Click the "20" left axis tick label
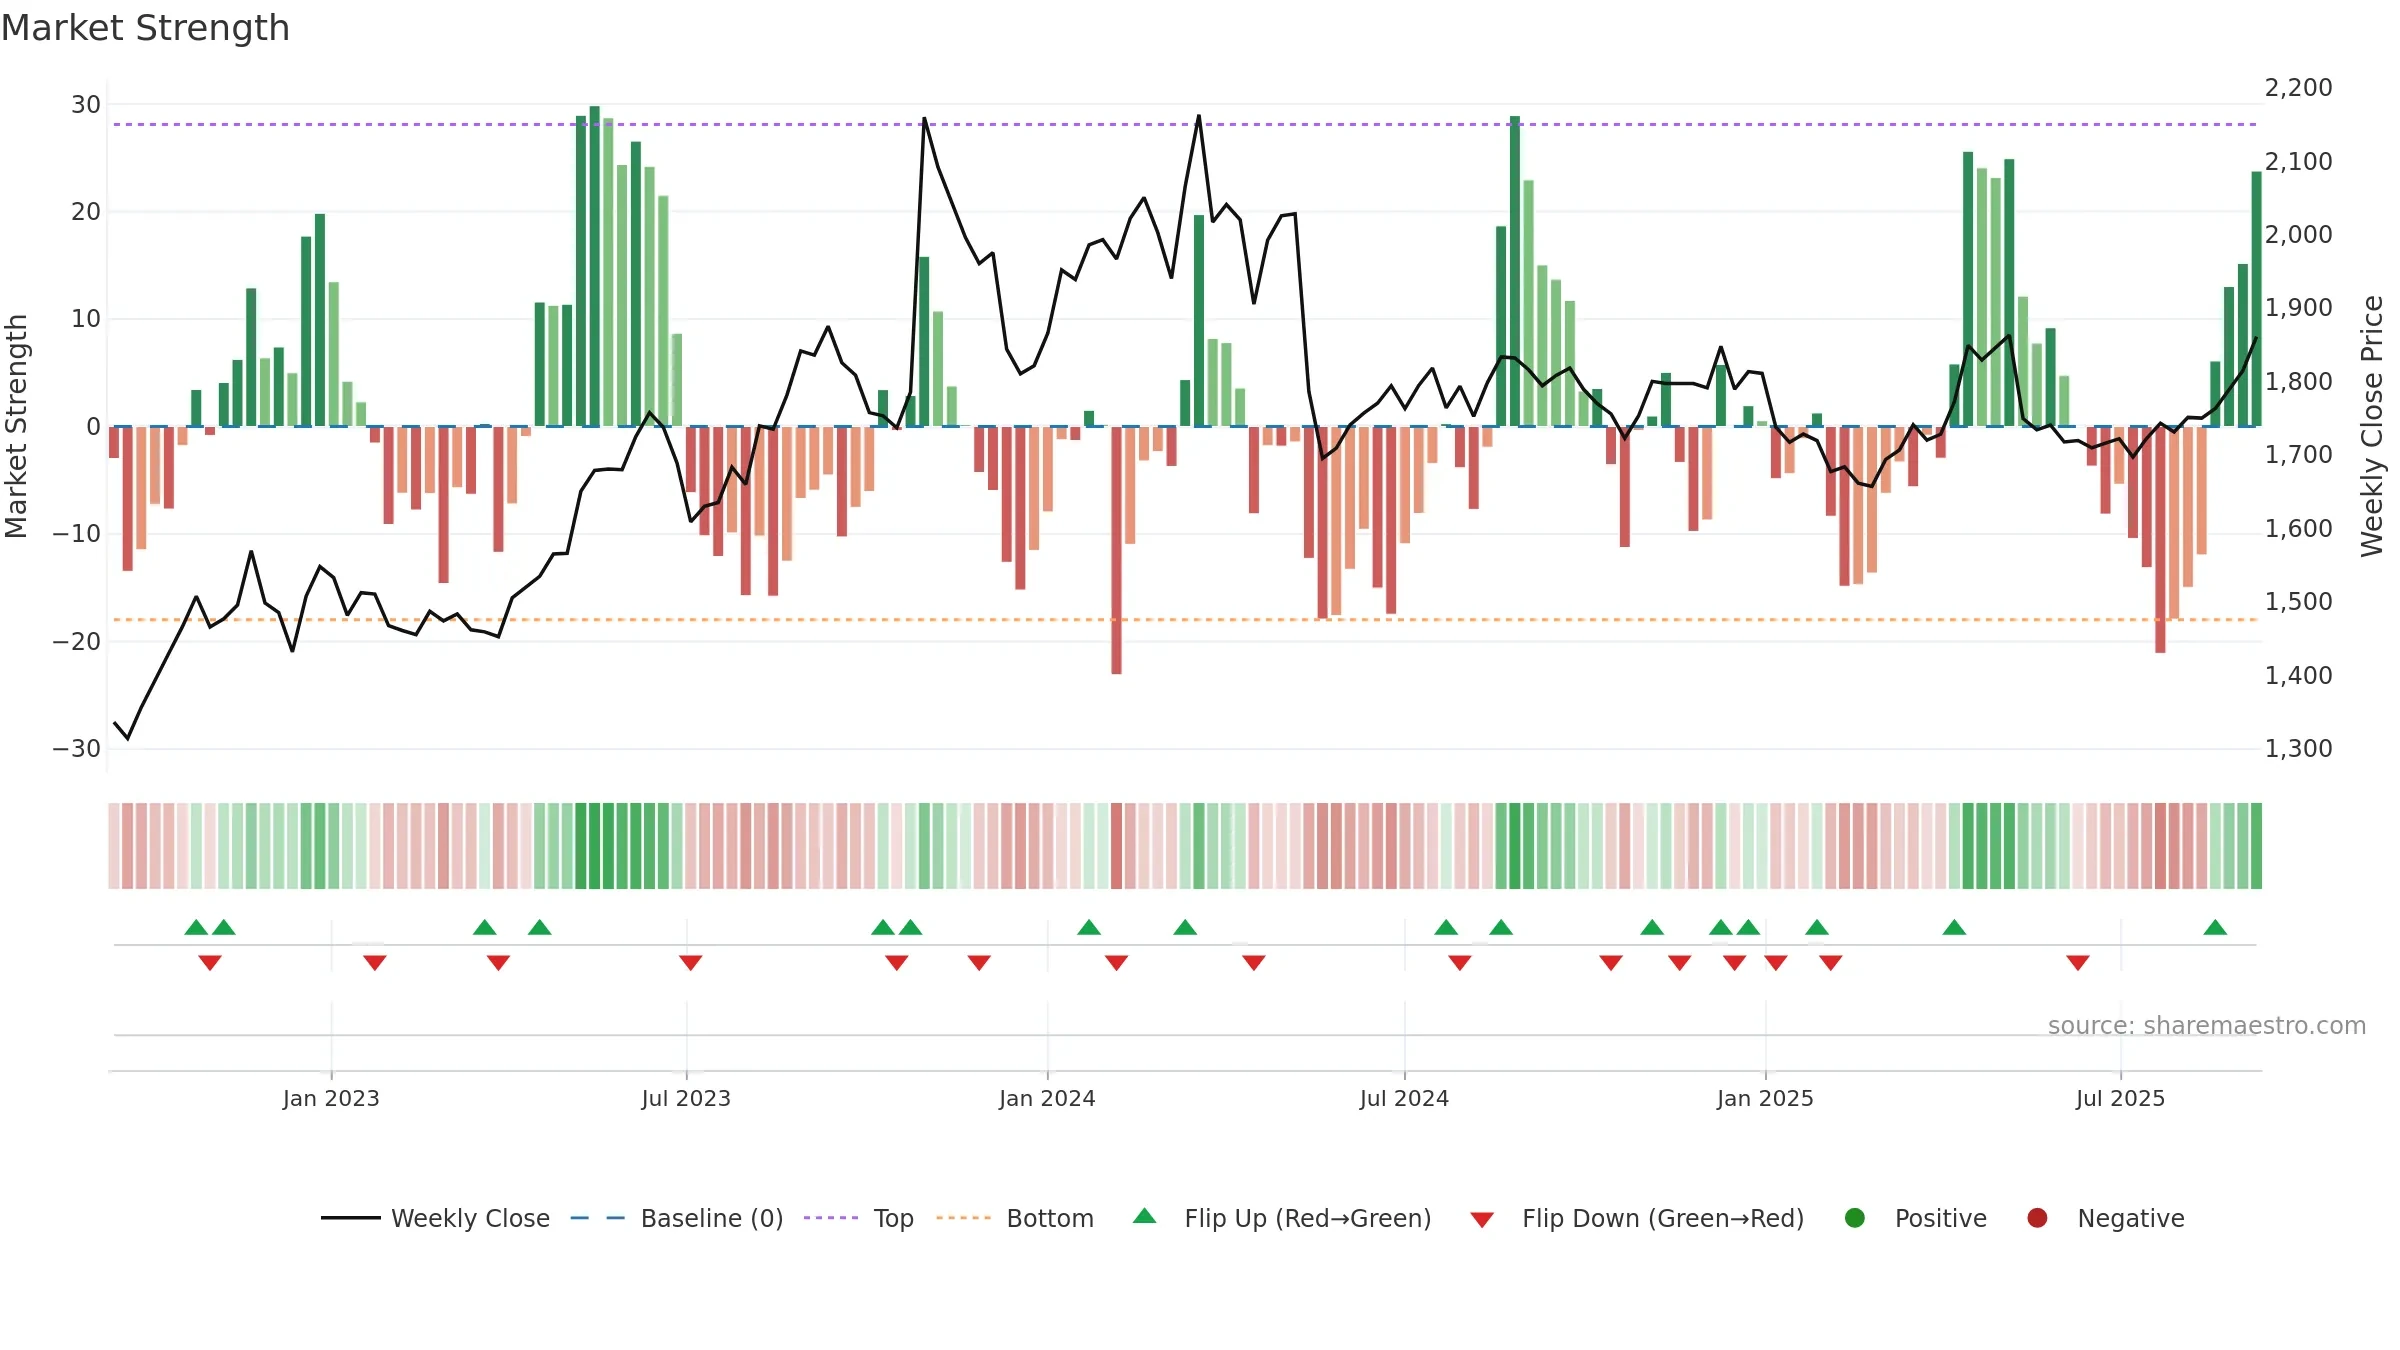2400x1350 pixels. click(x=86, y=211)
